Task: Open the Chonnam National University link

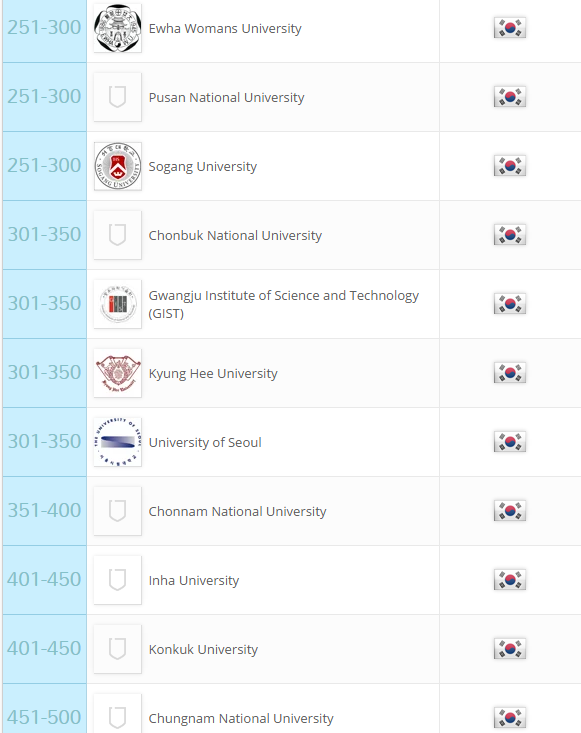Action: pos(237,511)
